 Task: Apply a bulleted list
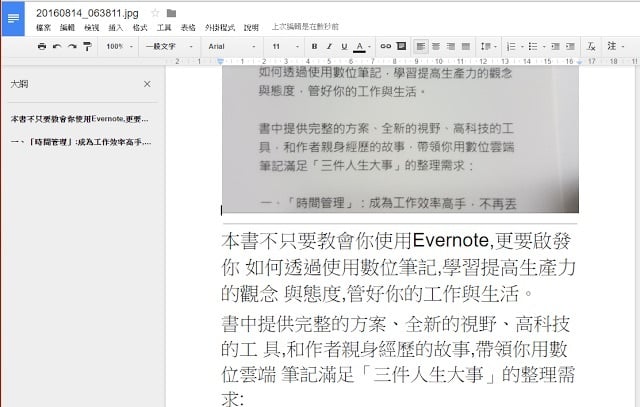tap(533, 47)
